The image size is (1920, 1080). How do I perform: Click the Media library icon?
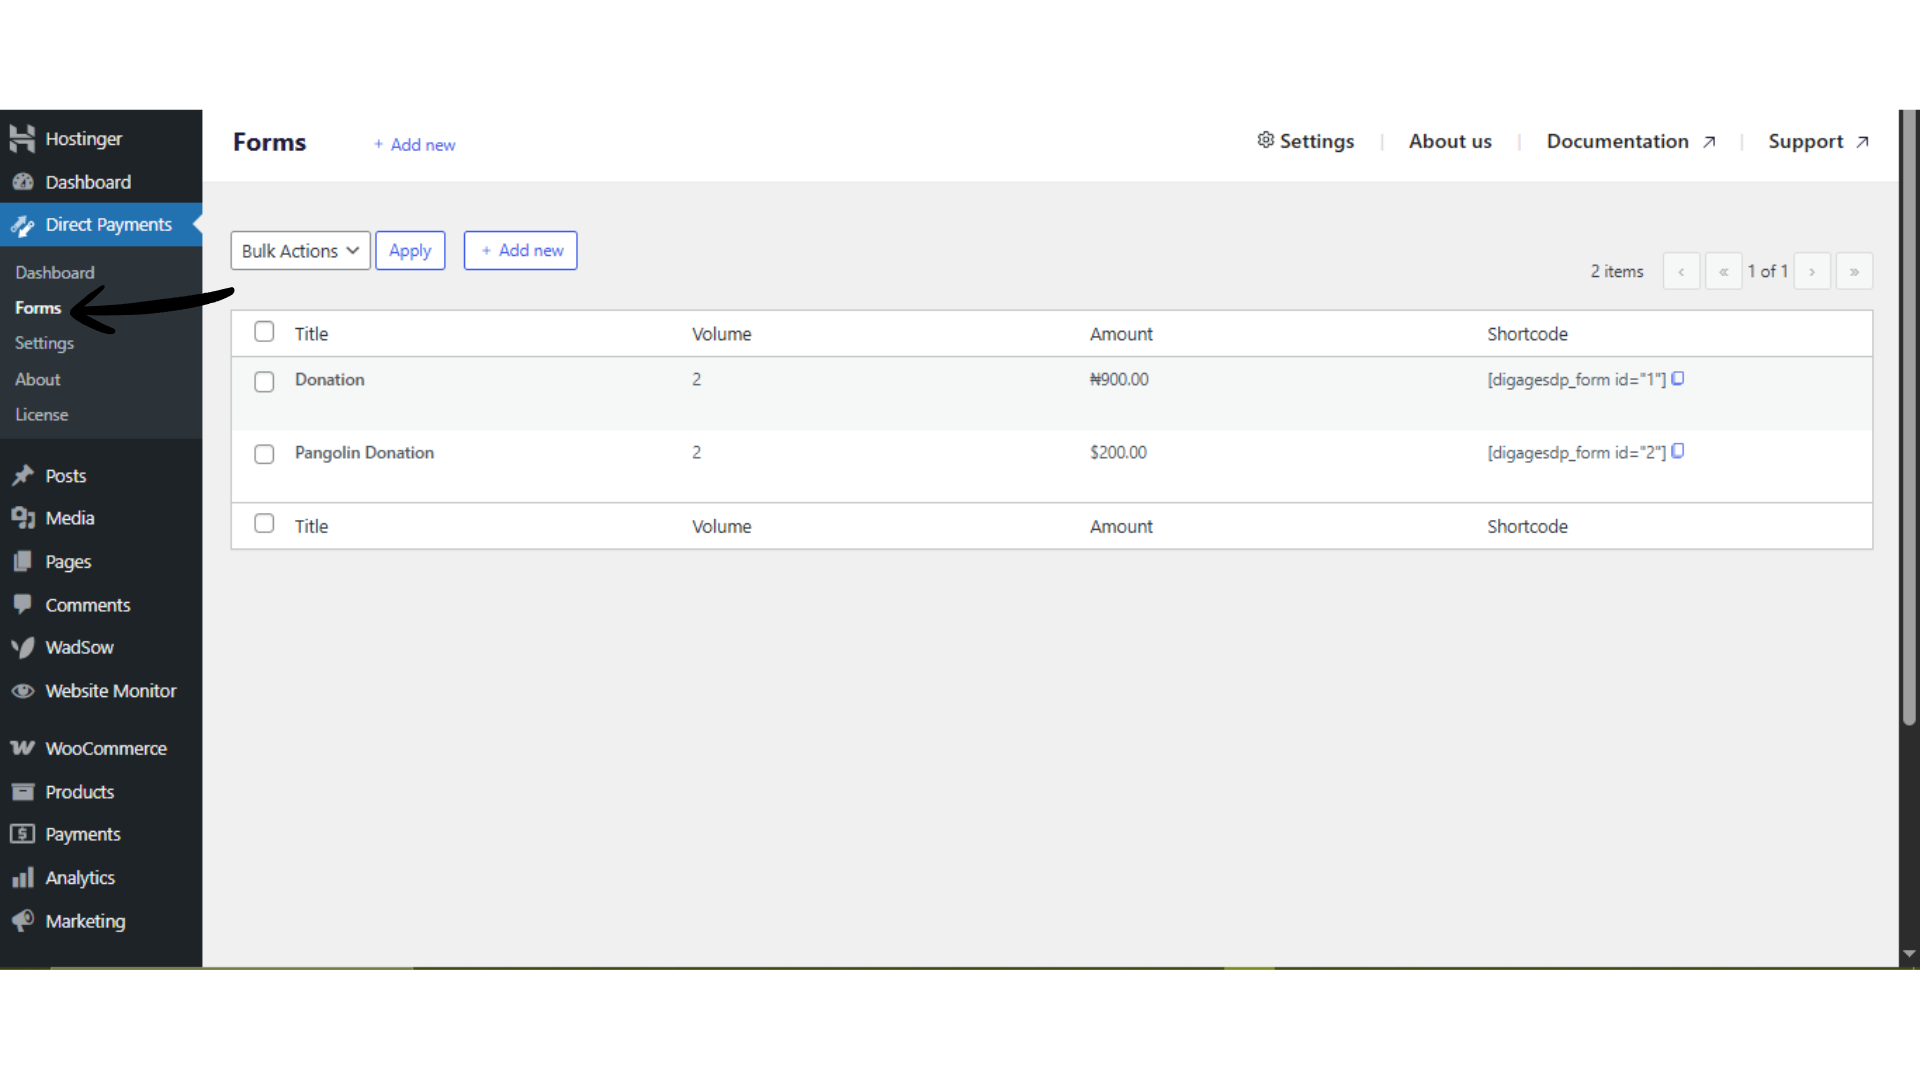pyautogui.click(x=22, y=518)
